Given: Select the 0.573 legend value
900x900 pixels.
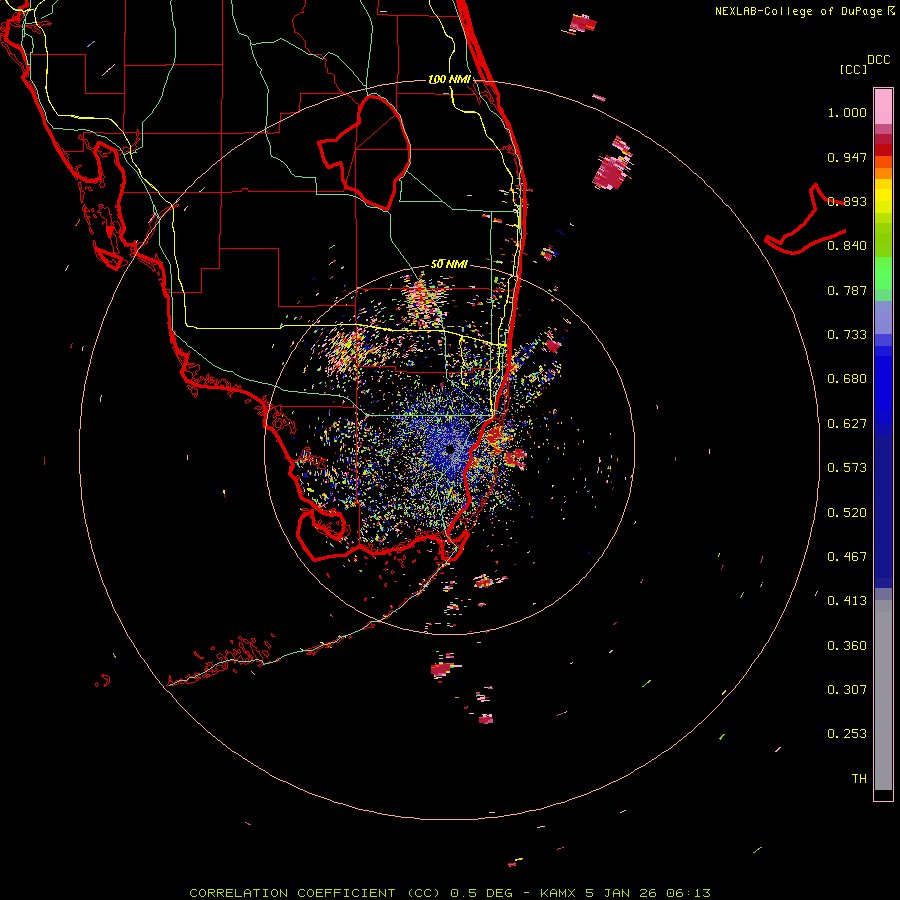Looking at the screenshot, I should point(847,468).
